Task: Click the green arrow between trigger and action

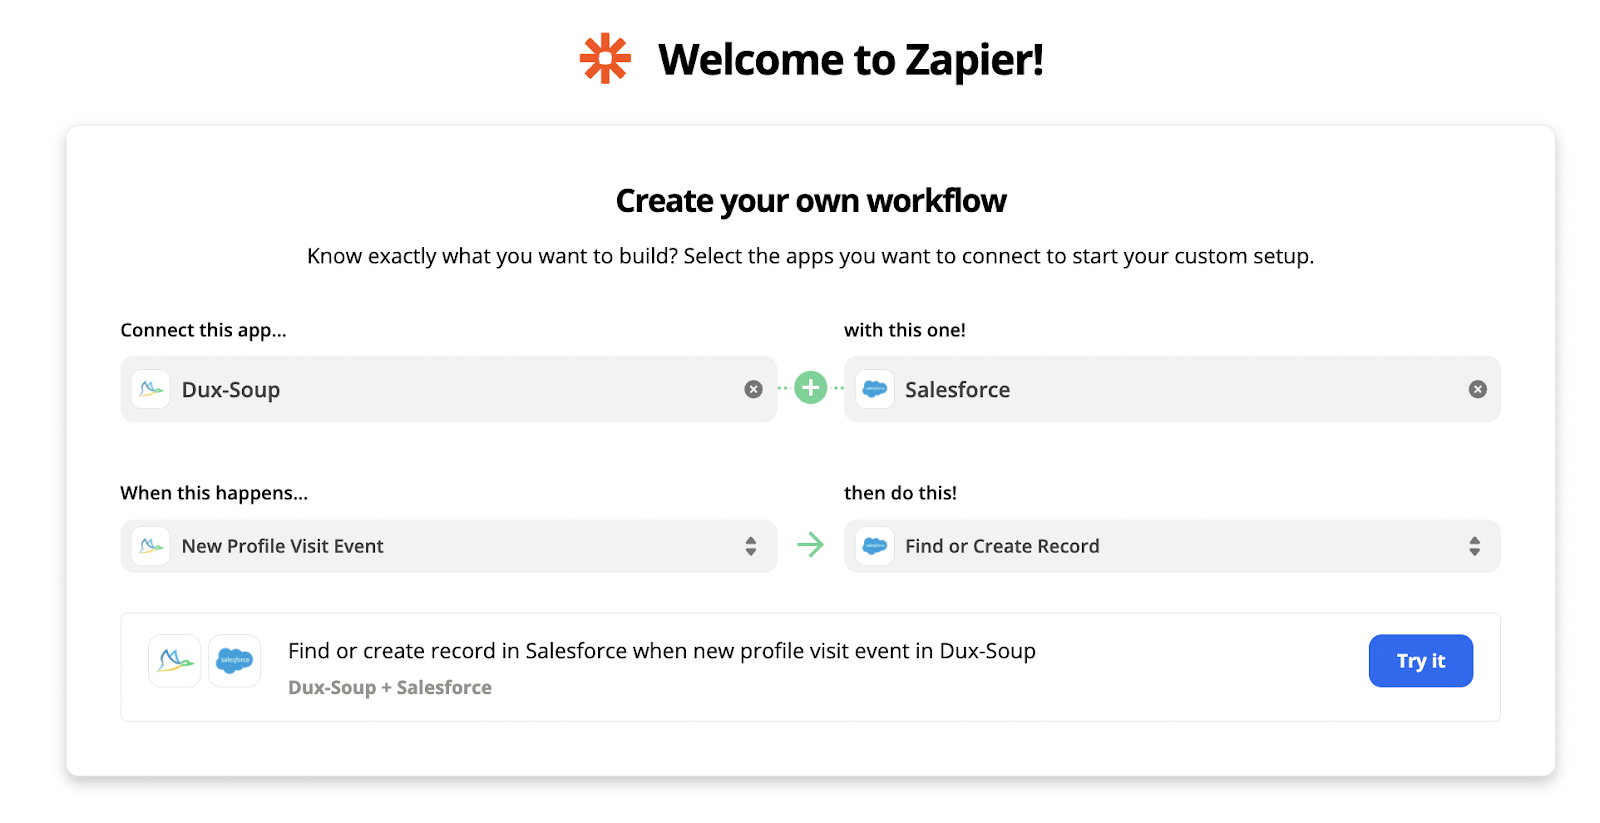Action: tap(810, 545)
